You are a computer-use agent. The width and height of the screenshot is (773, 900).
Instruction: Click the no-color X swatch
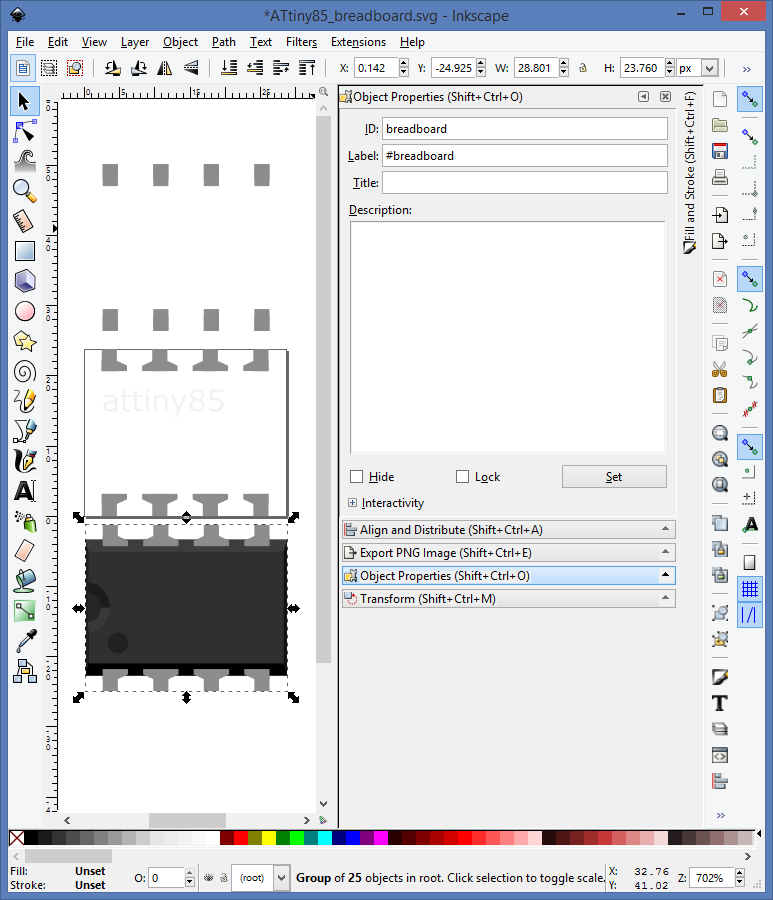point(17,838)
